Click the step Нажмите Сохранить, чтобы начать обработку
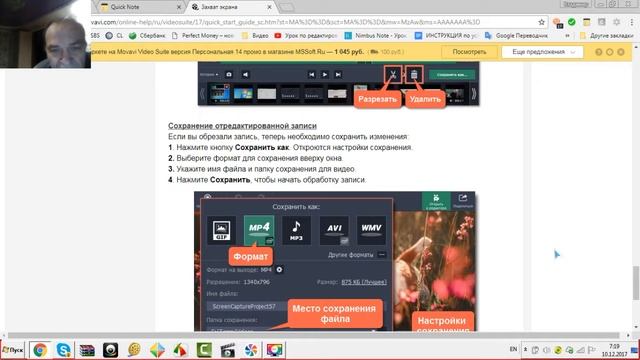The width and height of the screenshot is (640, 360). click(x=267, y=180)
